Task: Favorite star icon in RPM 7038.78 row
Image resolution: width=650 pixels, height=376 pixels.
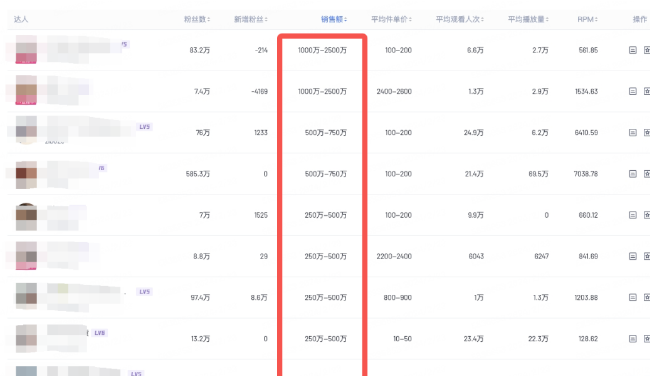Action: pyautogui.click(x=647, y=174)
